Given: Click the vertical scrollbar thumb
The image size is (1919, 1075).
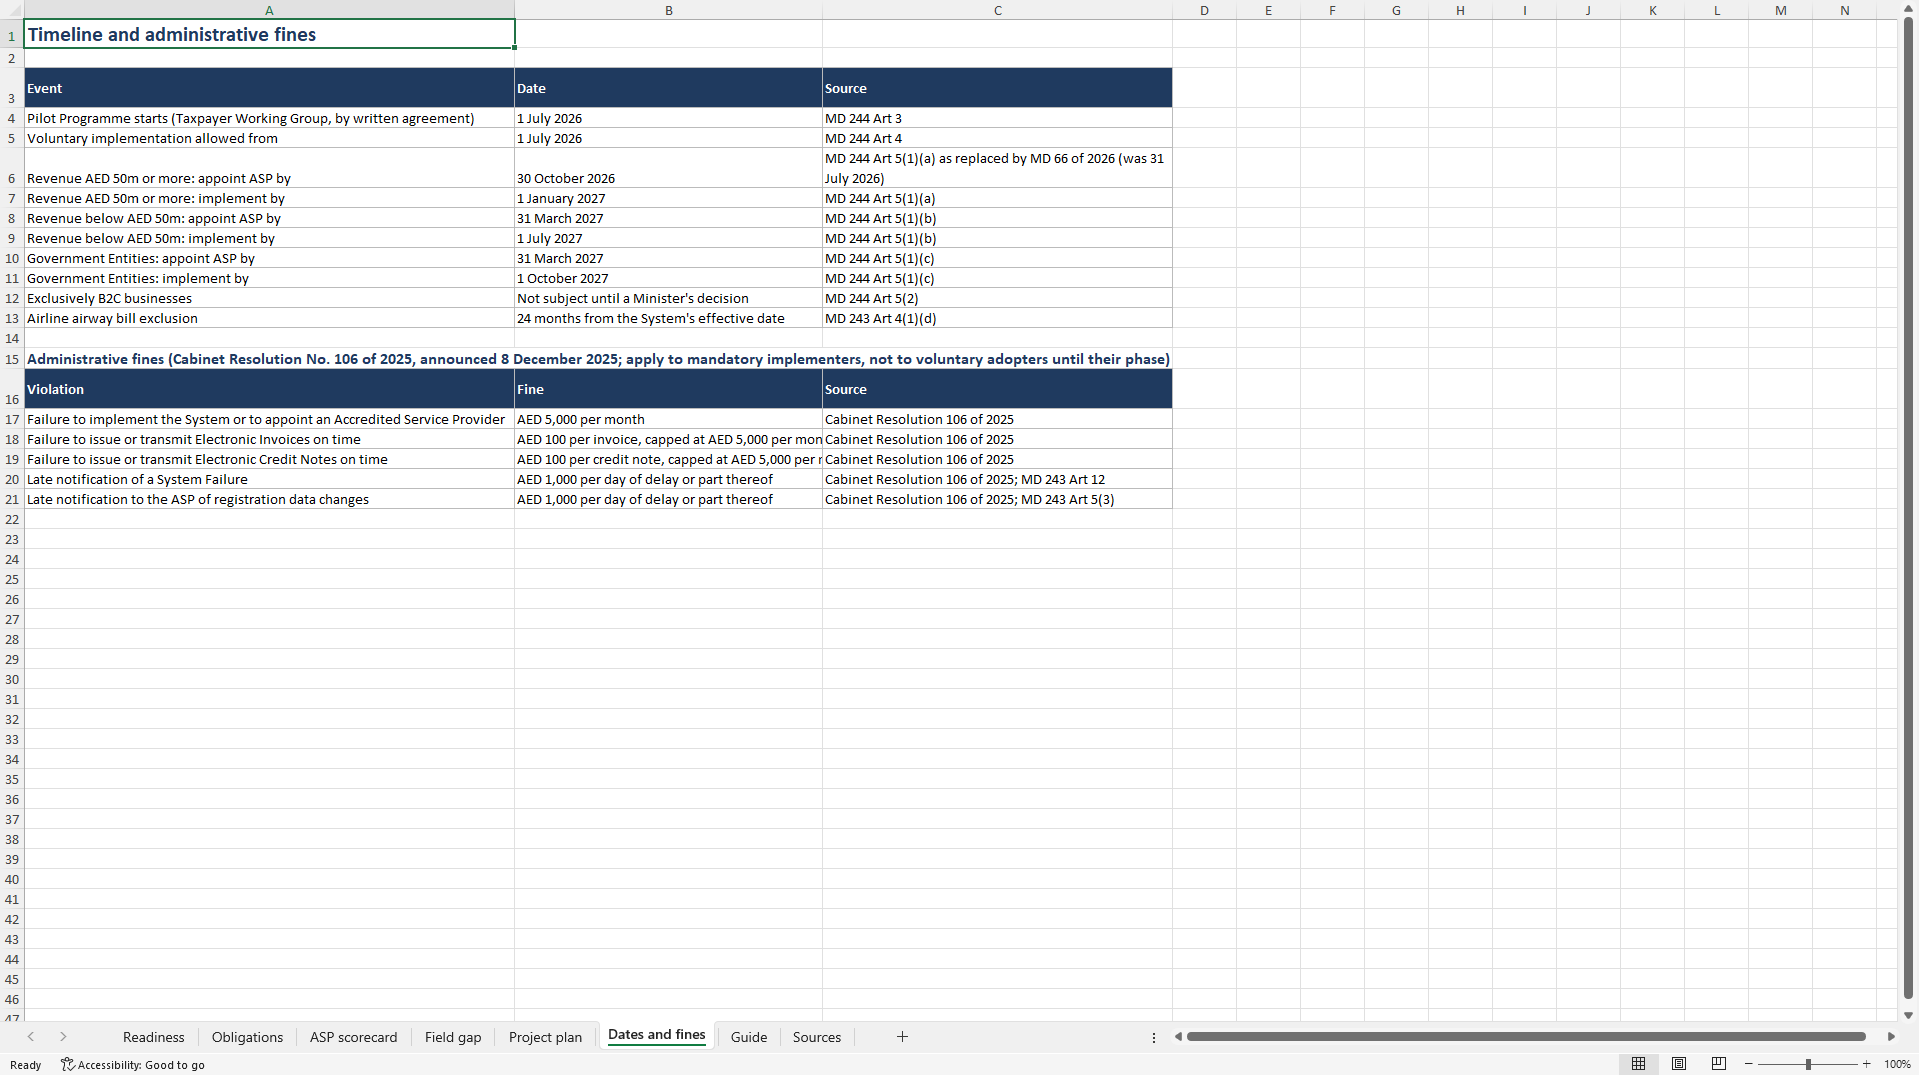Looking at the screenshot, I should tap(1908, 508).
